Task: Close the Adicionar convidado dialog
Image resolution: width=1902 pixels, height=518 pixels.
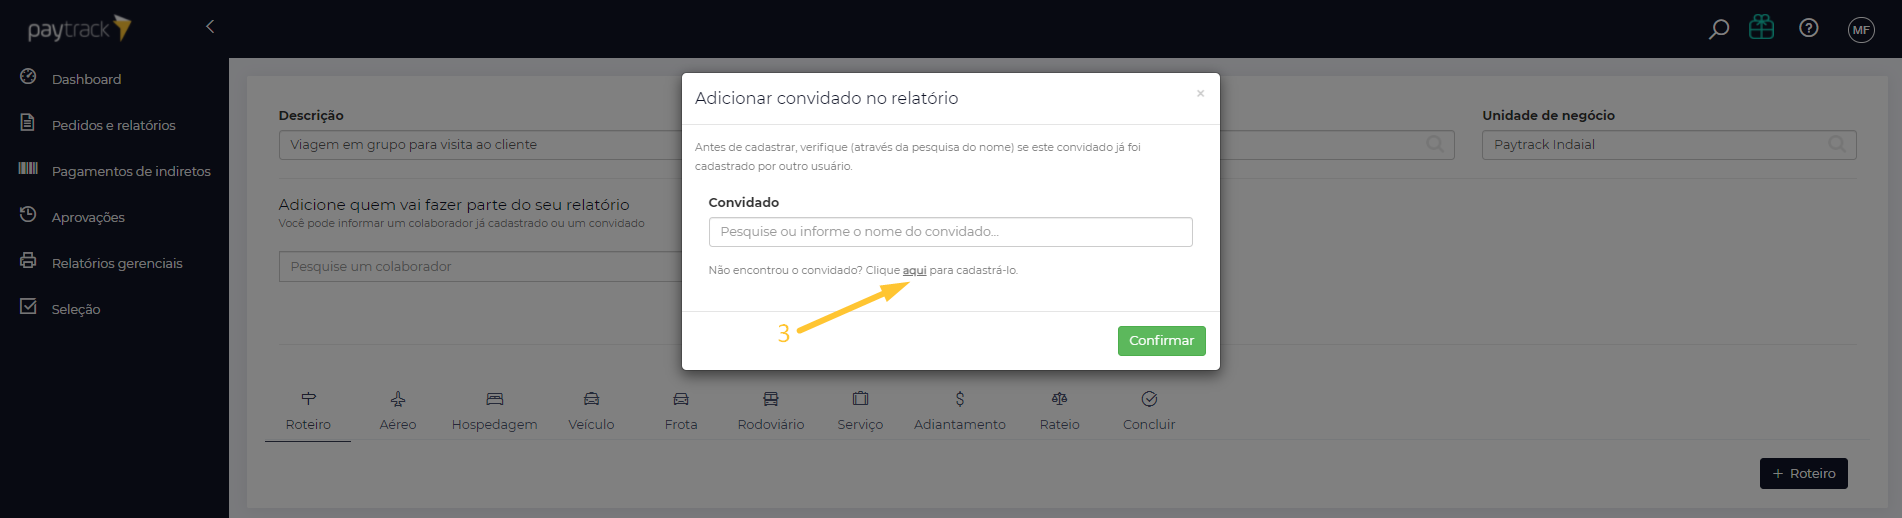Action: click(x=1200, y=94)
